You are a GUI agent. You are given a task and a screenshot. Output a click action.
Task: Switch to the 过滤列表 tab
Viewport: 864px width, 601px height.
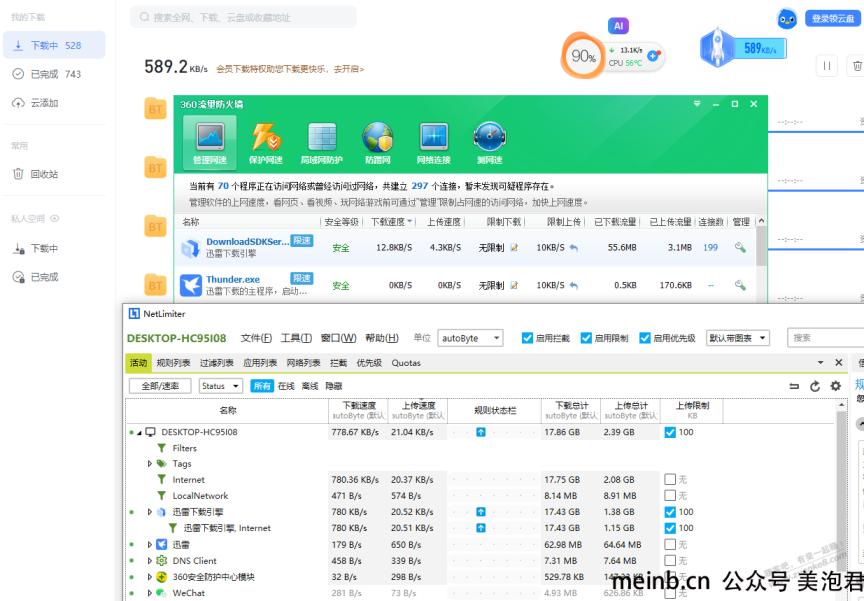click(x=217, y=363)
